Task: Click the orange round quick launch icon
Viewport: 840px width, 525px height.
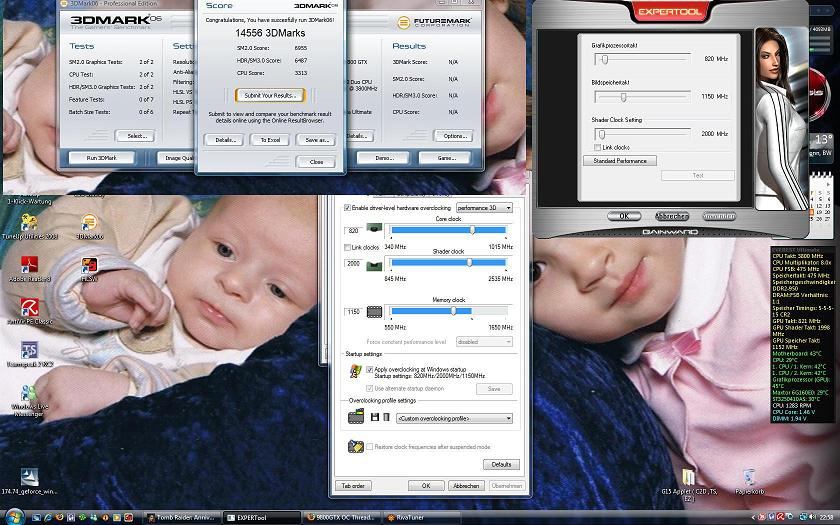Action: point(106,517)
